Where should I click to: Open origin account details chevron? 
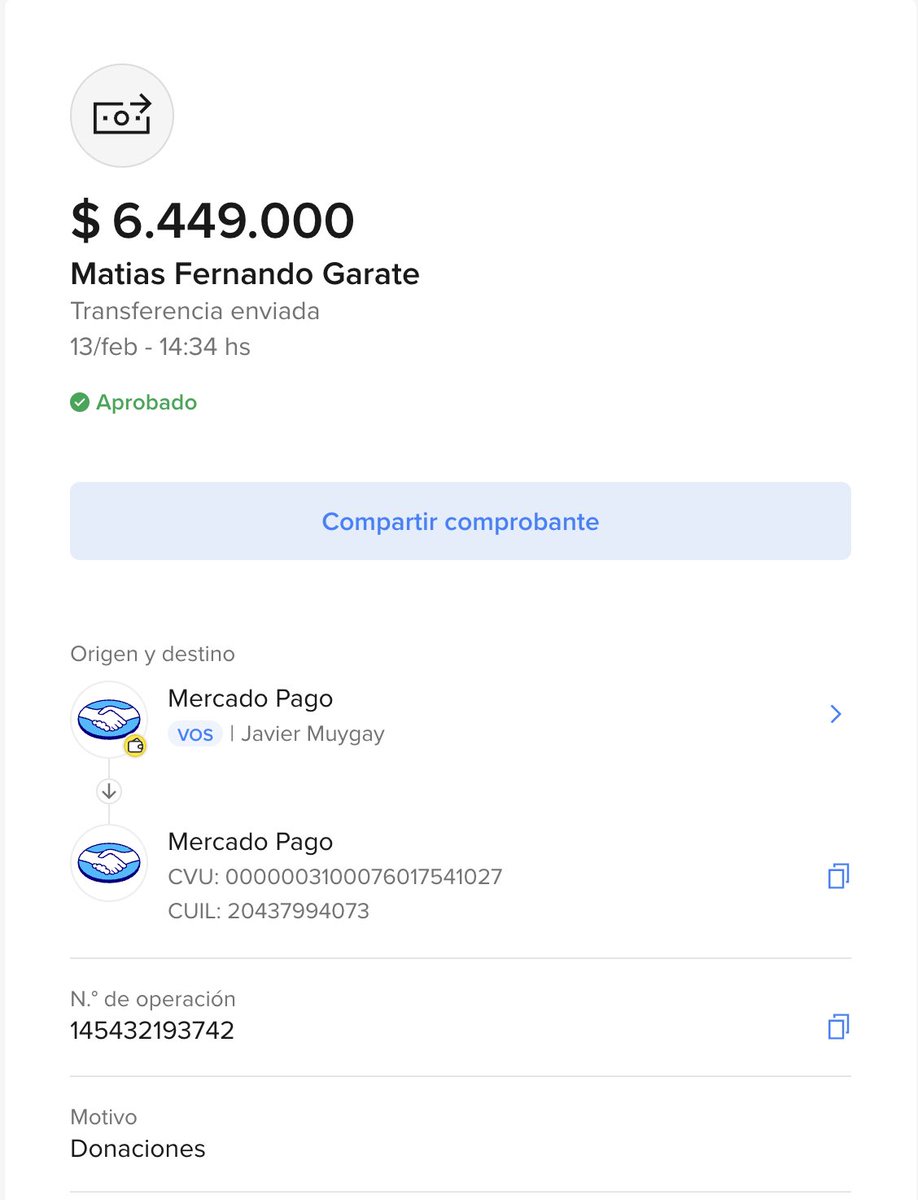836,714
